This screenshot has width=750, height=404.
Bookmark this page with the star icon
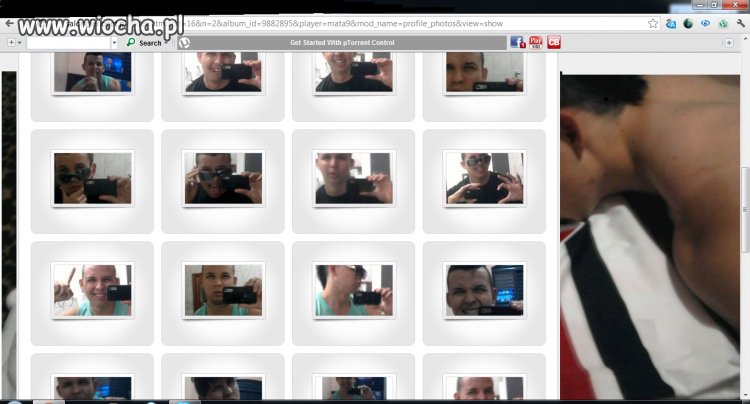[652, 23]
